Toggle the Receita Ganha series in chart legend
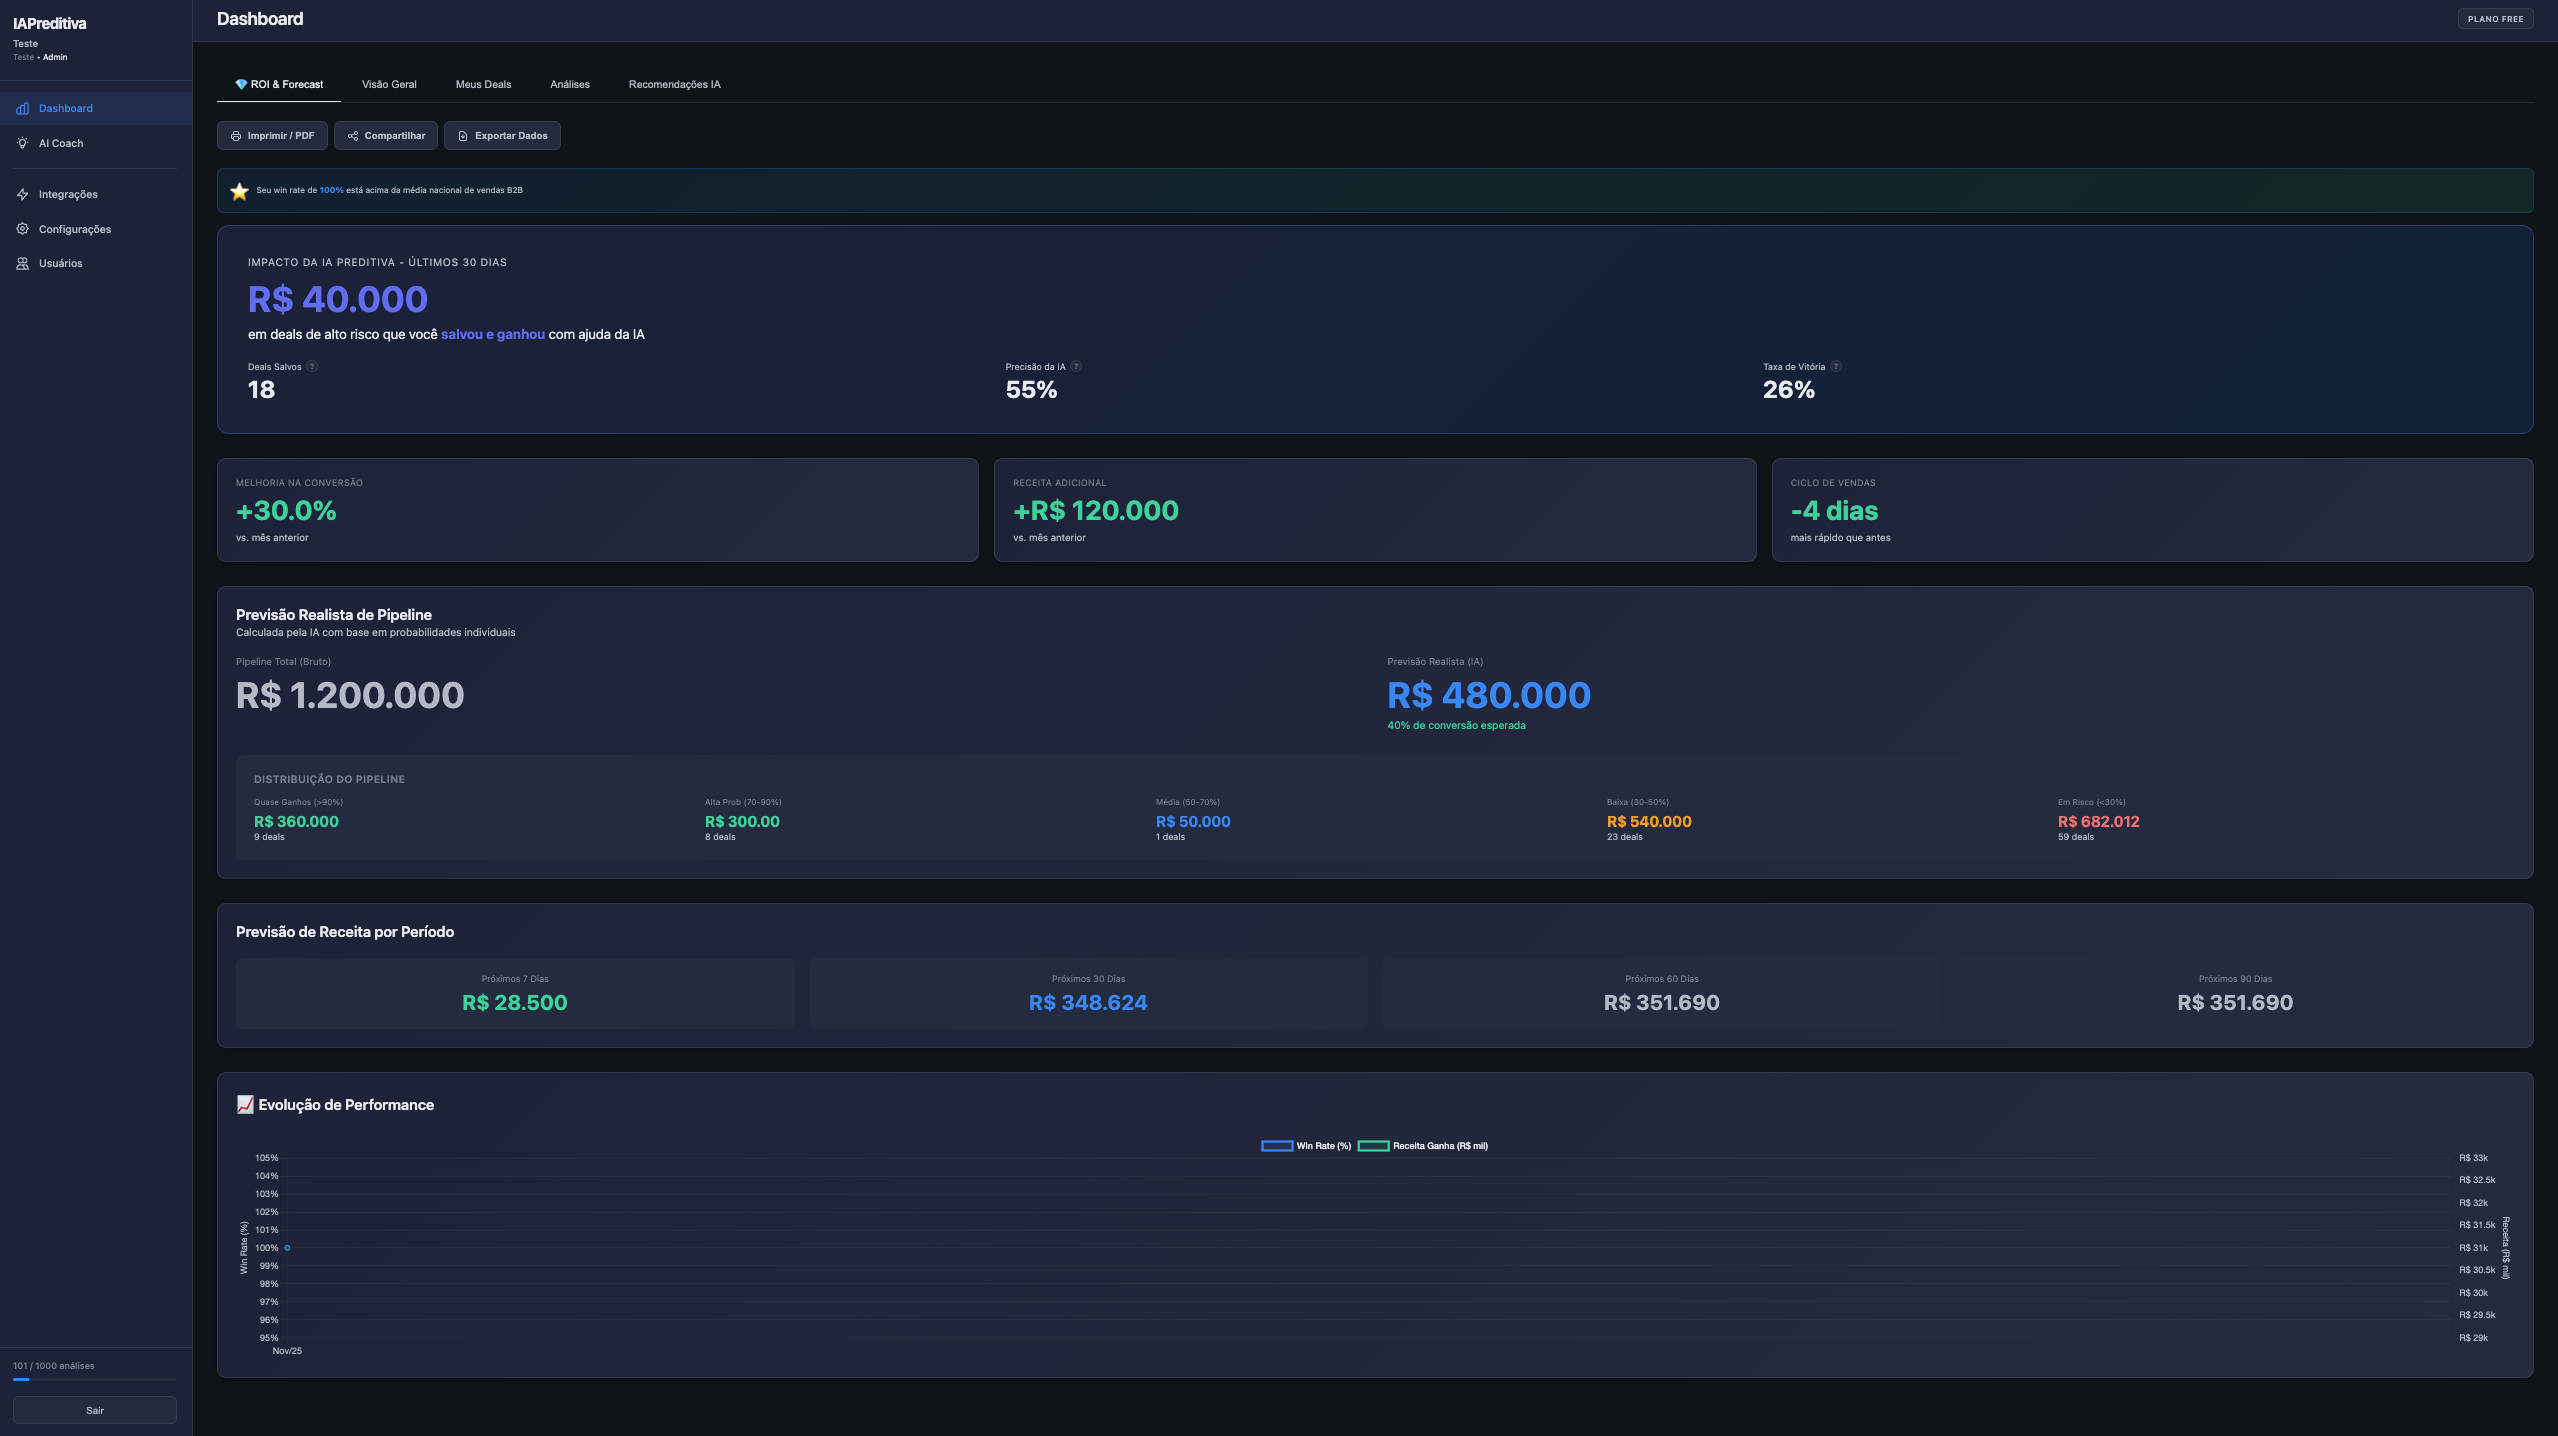Image resolution: width=2558 pixels, height=1436 pixels. (1423, 1145)
